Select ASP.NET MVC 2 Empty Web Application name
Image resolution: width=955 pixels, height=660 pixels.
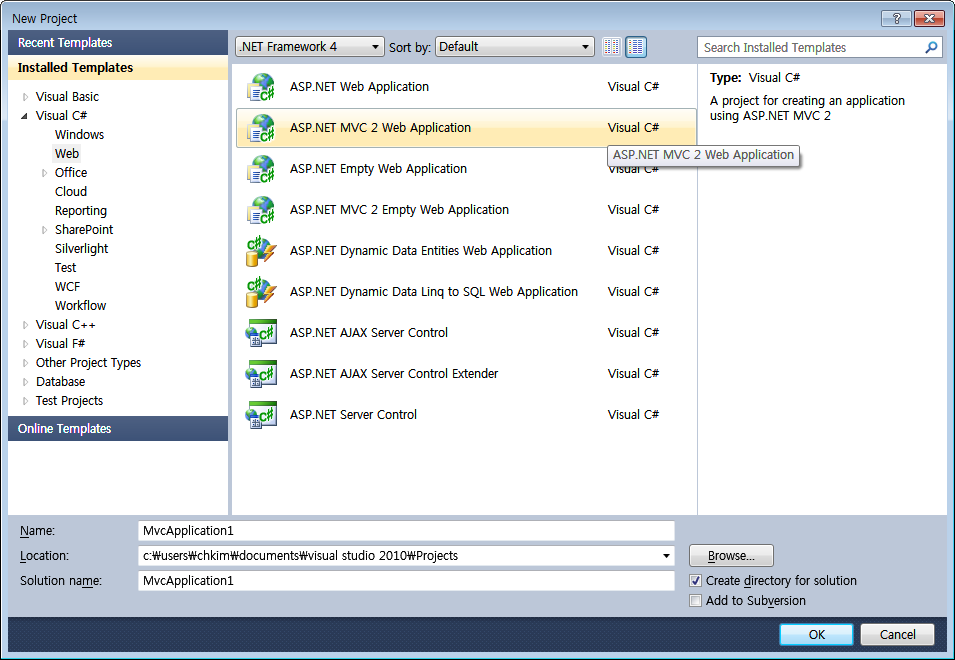click(399, 210)
